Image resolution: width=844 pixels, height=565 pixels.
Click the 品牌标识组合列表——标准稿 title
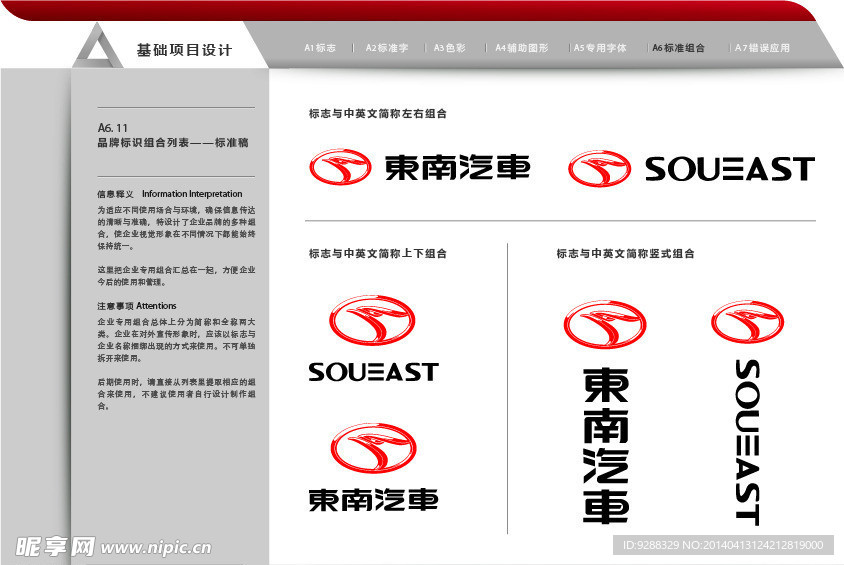click(173, 143)
